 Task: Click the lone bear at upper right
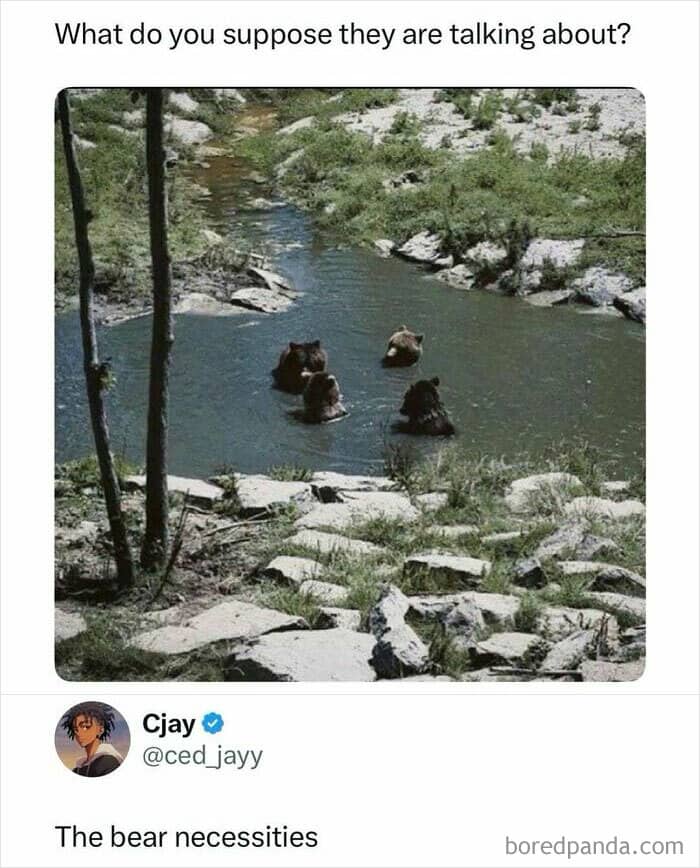(x=403, y=347)
